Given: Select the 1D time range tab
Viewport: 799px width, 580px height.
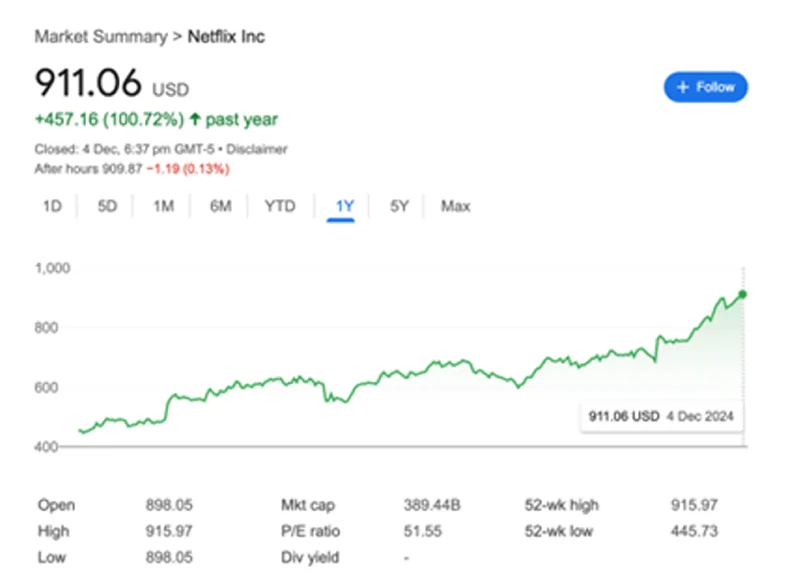Looking at the screenshot, I should click(52, 206).
